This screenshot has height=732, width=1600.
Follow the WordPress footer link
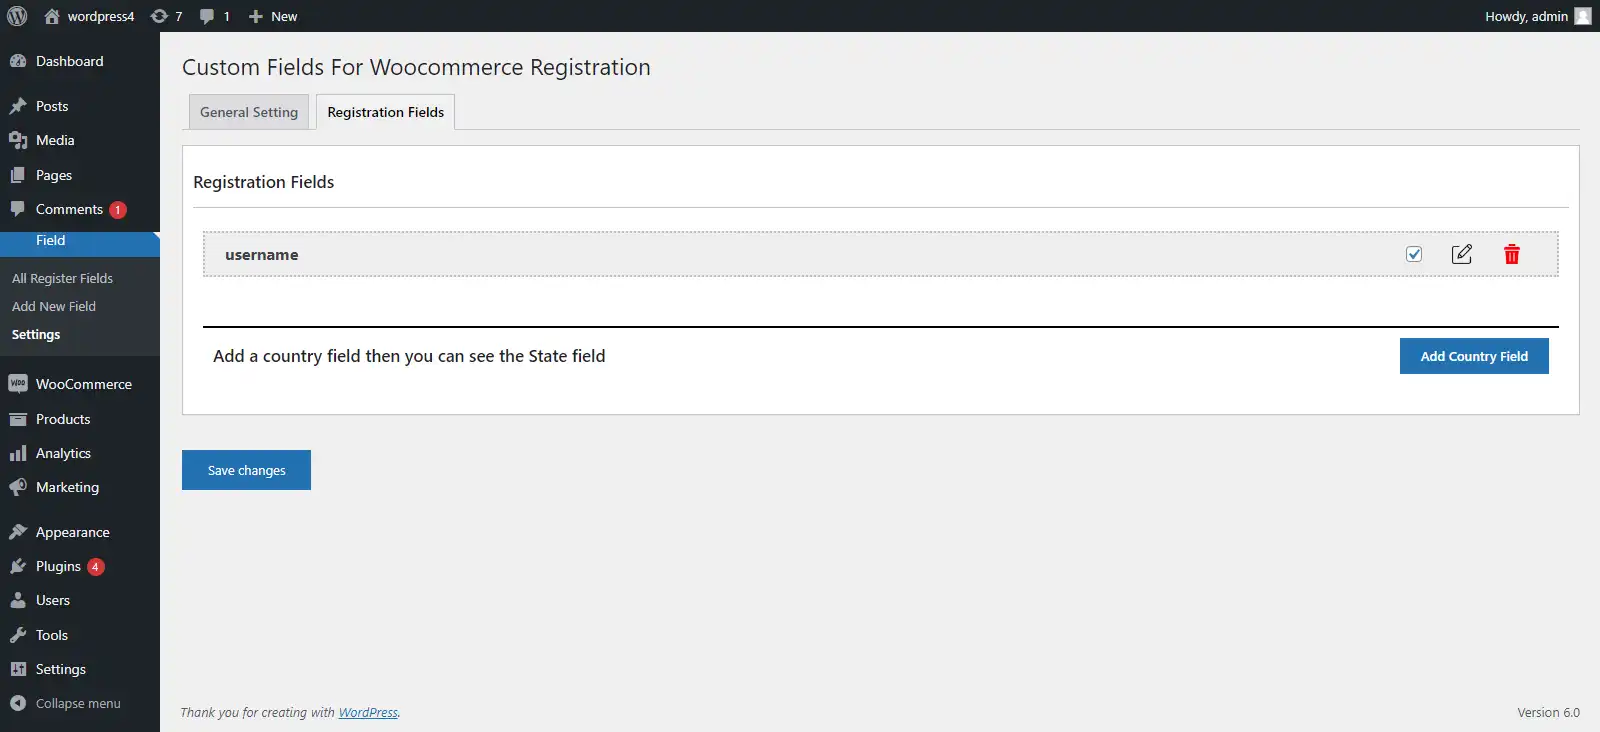(x=368, y=713)
